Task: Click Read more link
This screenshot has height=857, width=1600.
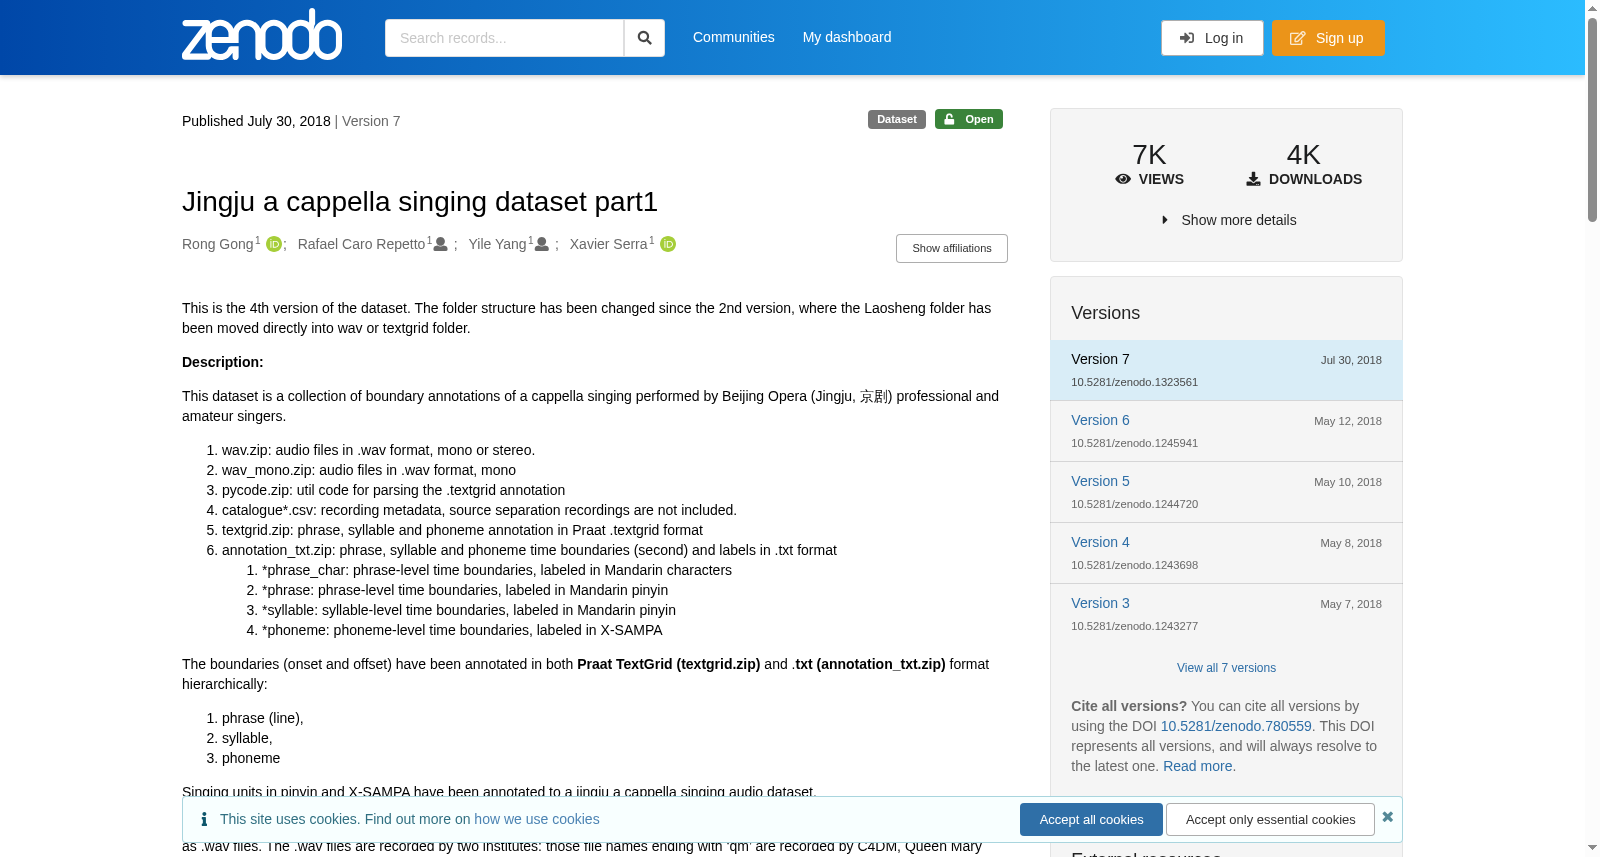Action: coord(1197,766)
